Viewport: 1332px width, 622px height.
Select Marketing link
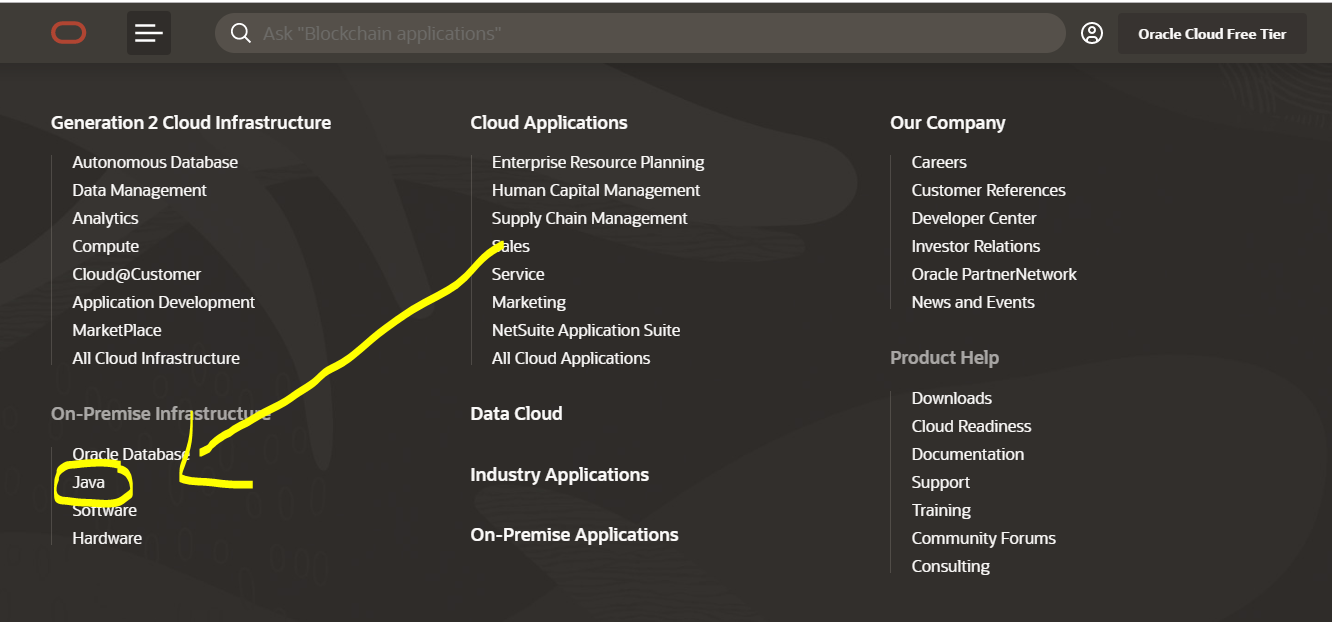tap(529, 302)
